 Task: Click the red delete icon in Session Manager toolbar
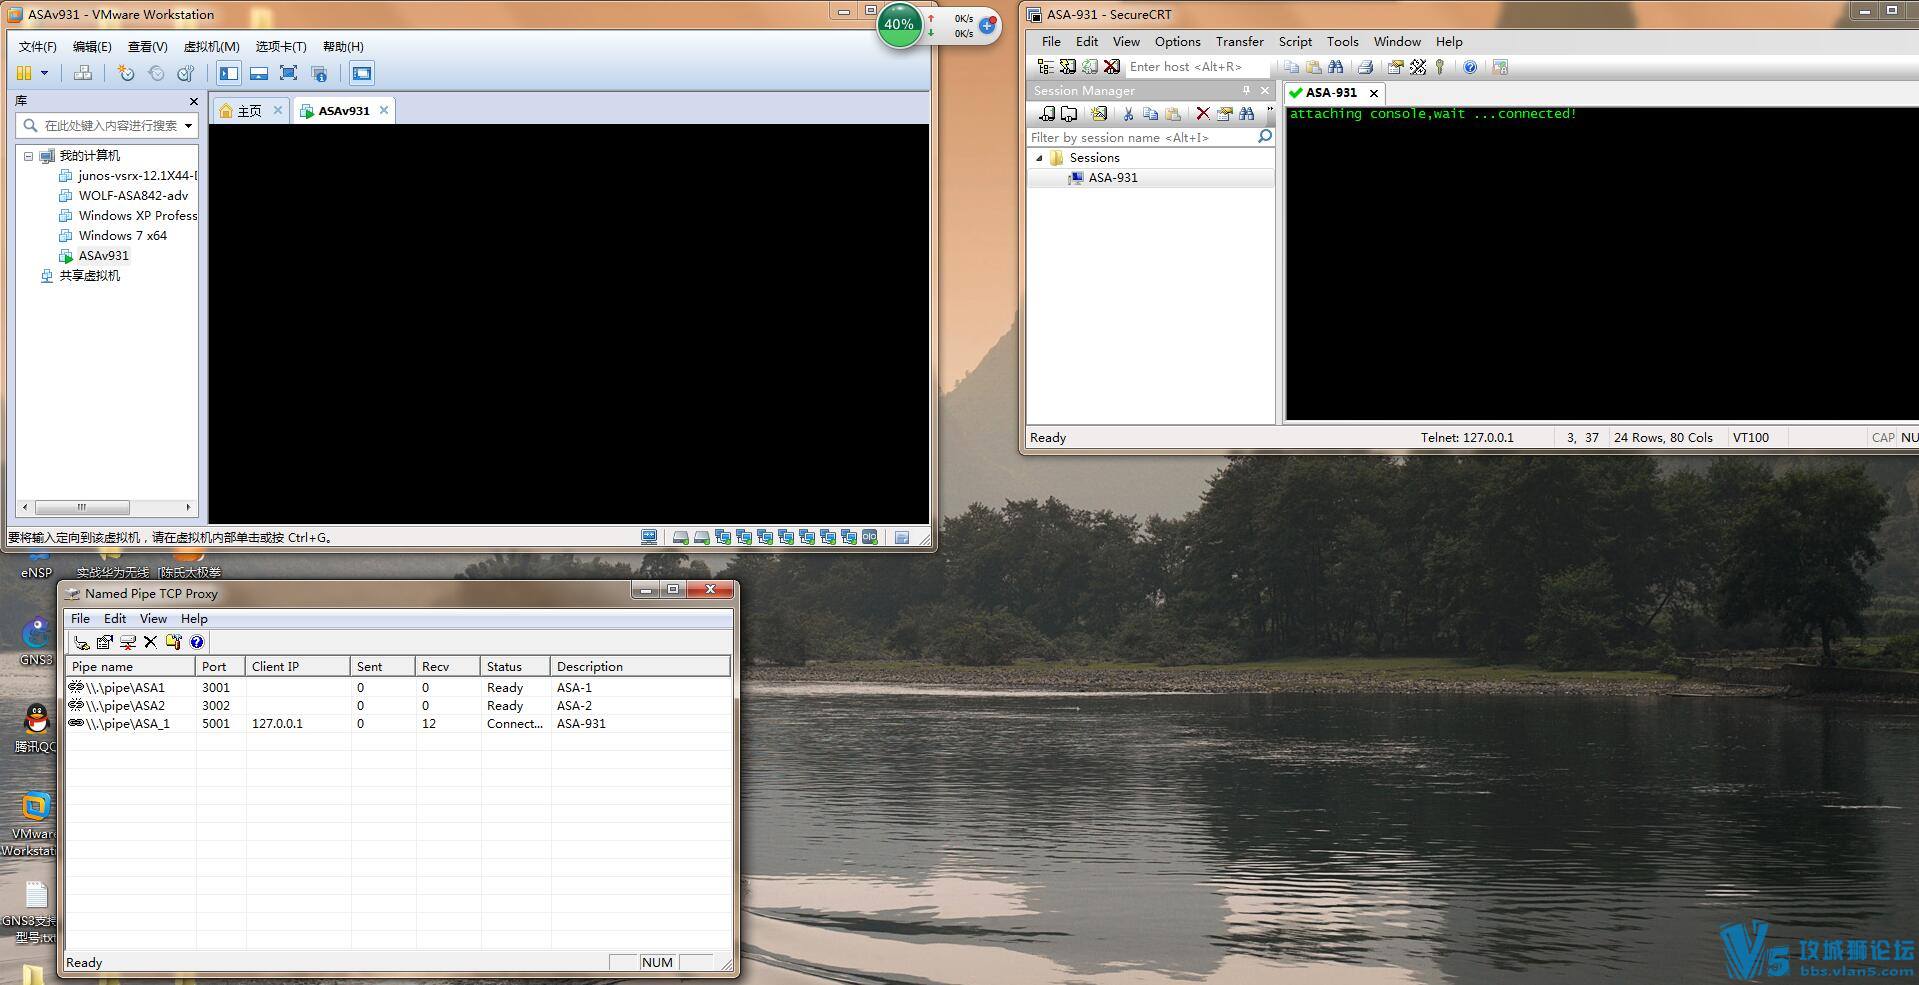(1203, 114)
